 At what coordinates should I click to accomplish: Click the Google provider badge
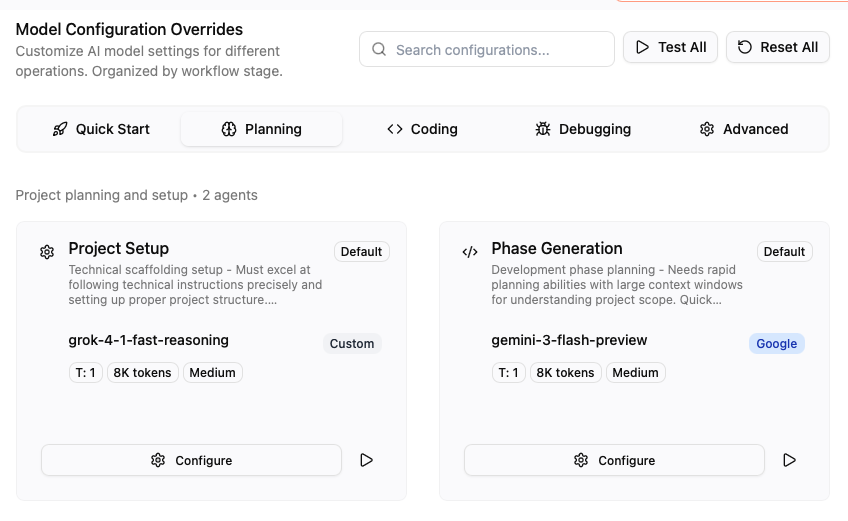[x=776, y=343]
